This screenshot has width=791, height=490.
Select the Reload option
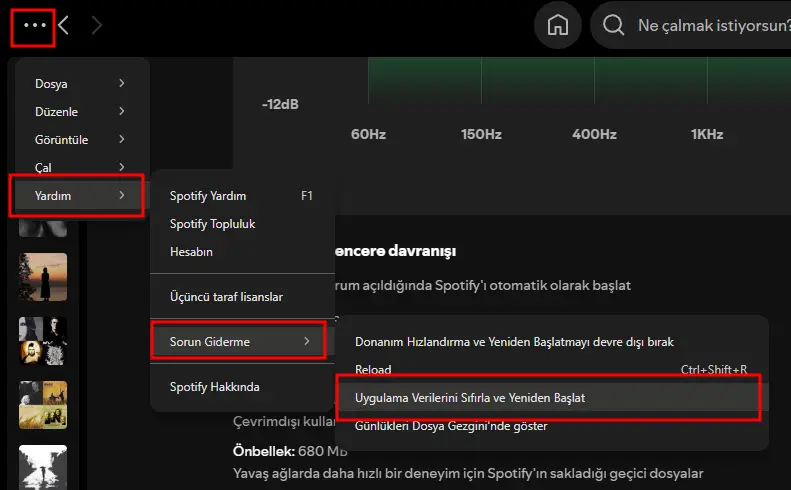coord(552,368)
